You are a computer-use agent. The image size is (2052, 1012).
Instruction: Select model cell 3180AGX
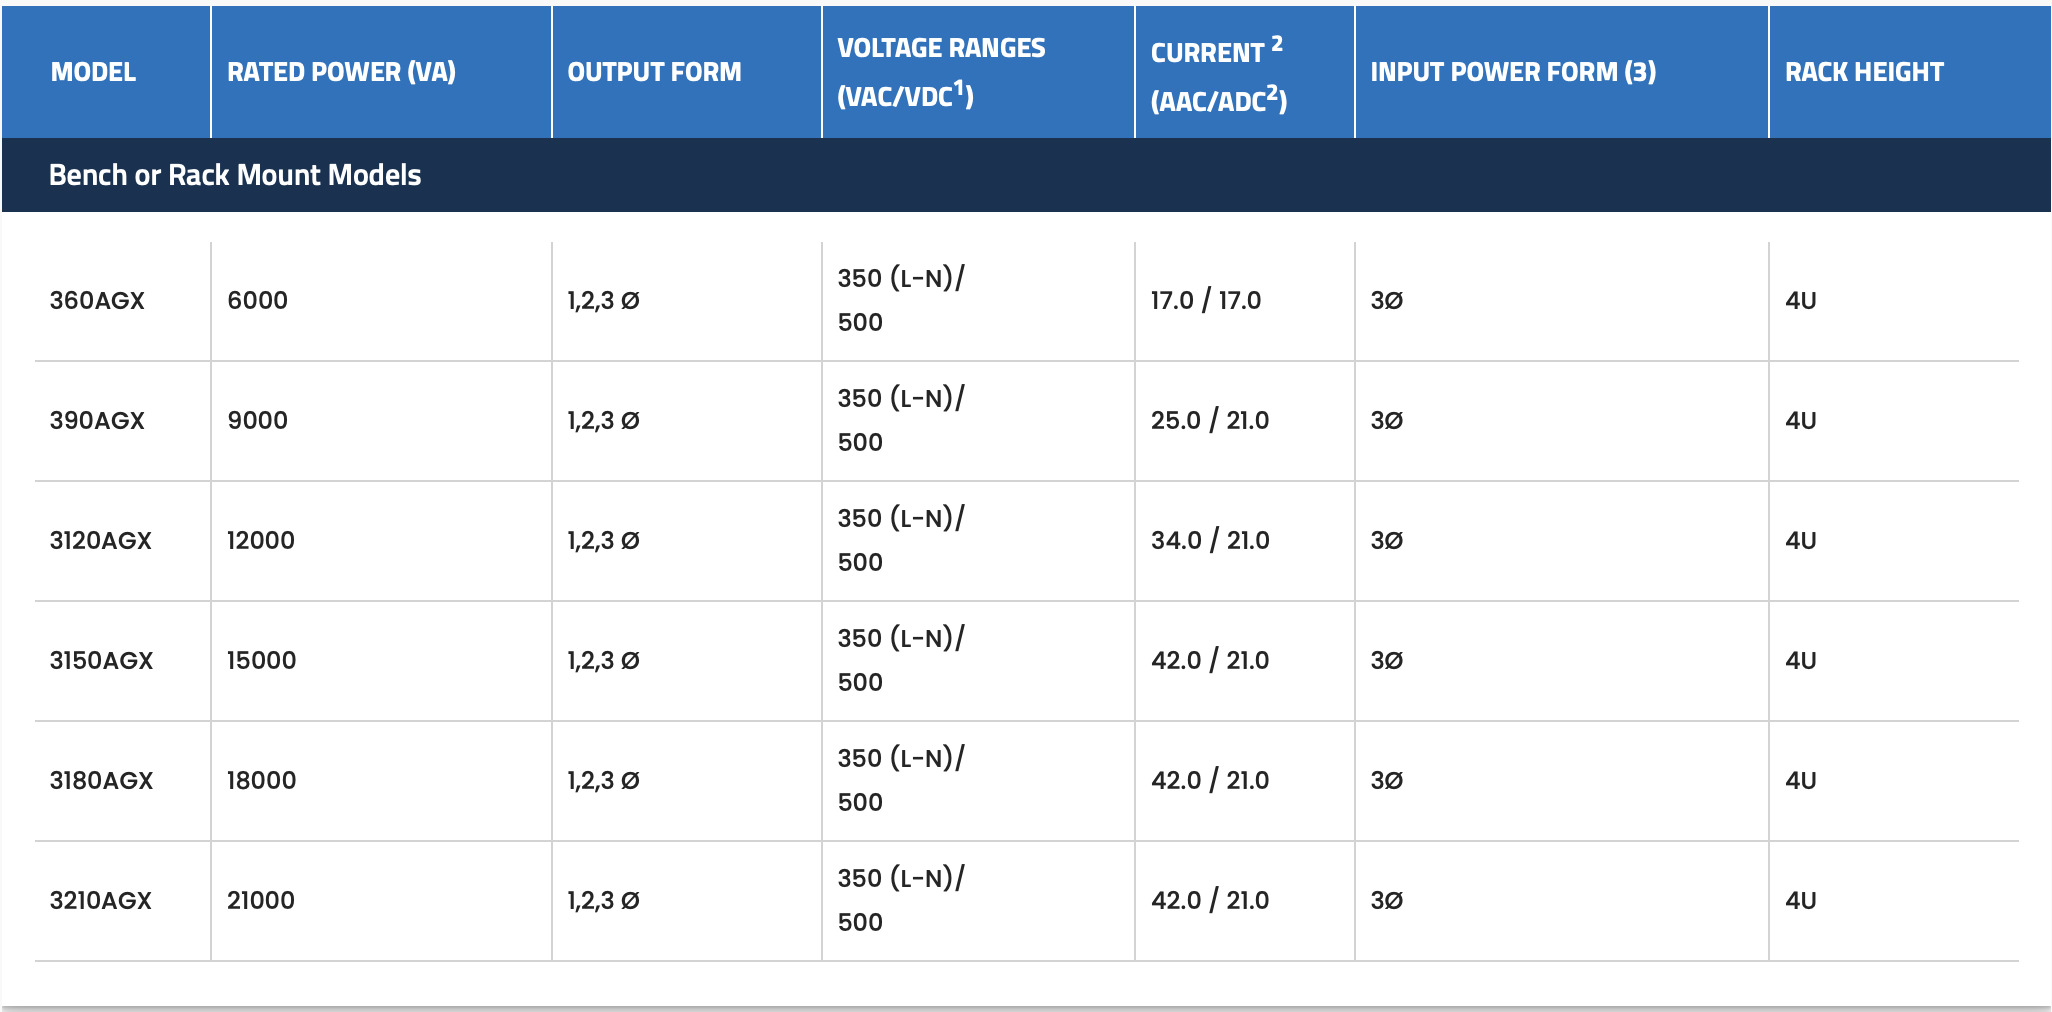tap(102, 780)
